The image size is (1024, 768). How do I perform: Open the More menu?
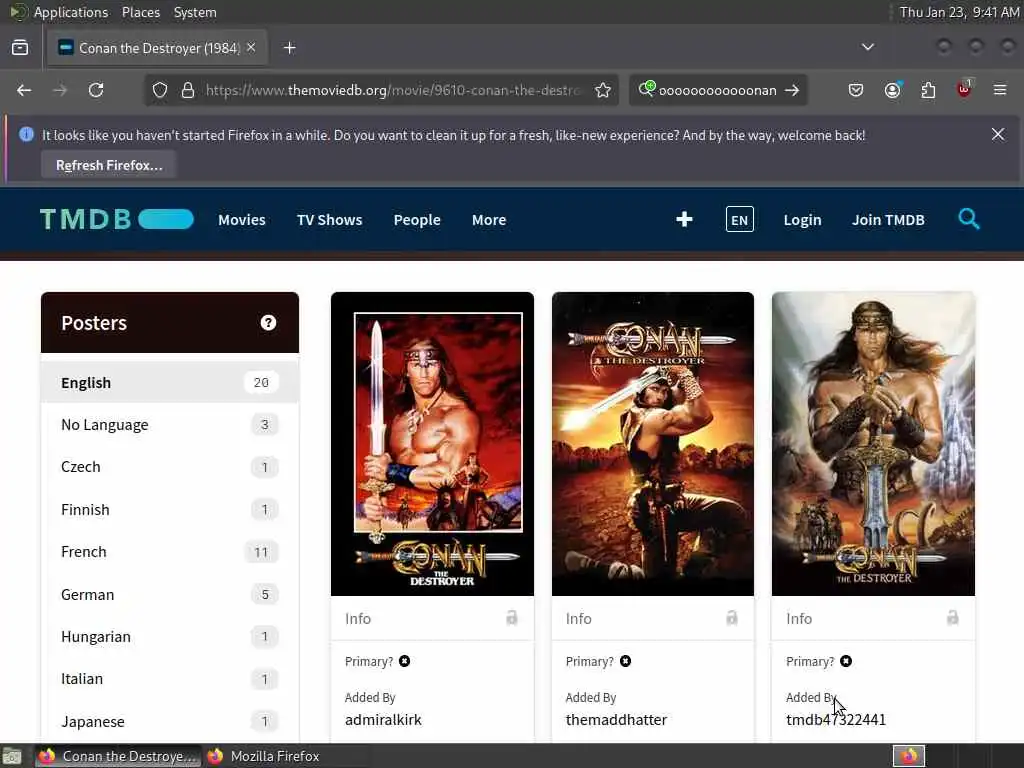(x=489, y=220)
